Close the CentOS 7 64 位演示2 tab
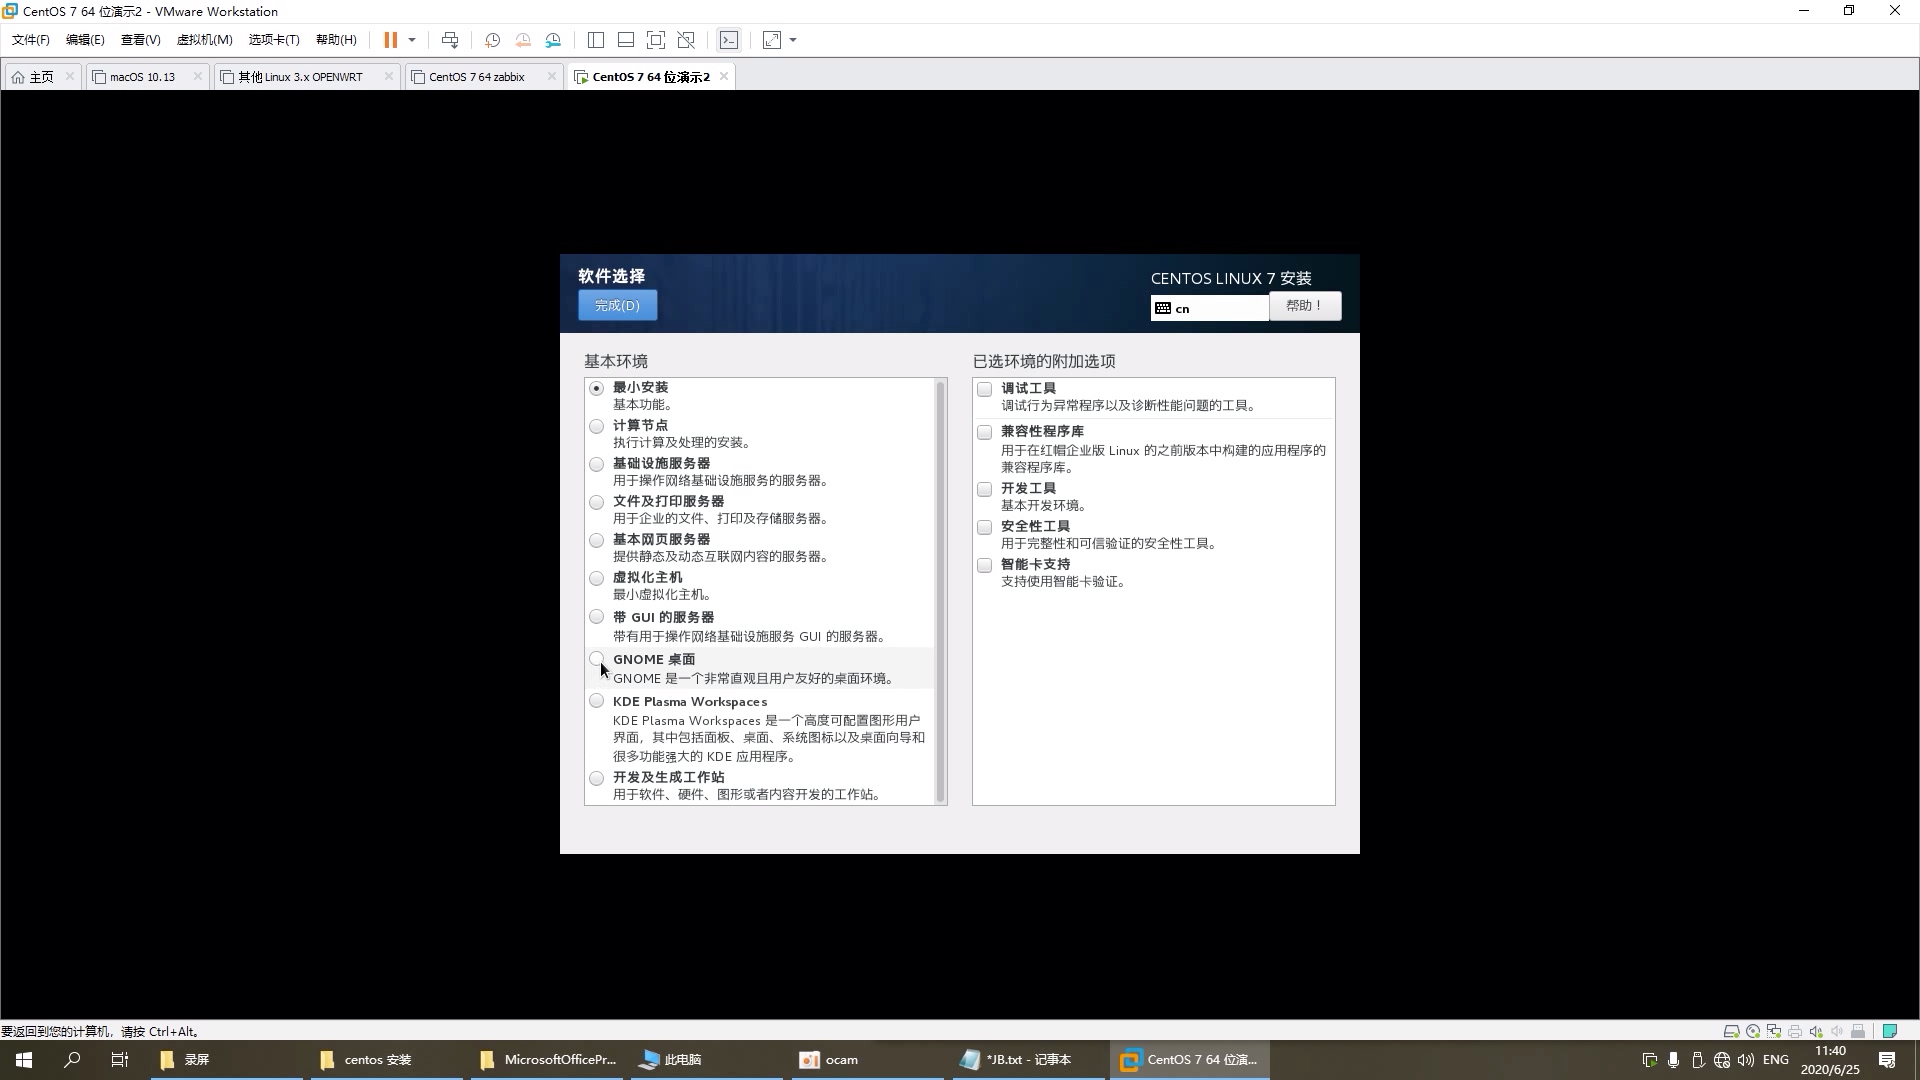Viewport: 1920px width, 1080px height. coord(724,77)
